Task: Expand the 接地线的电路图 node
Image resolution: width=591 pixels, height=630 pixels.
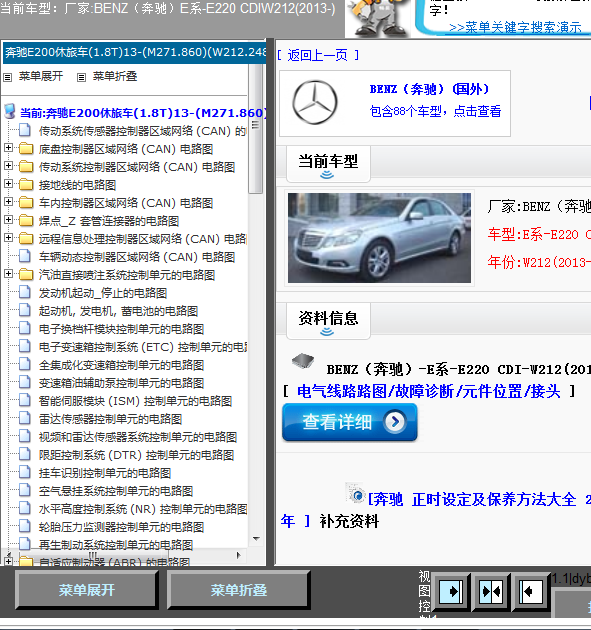Action: (x=8, y=184)
